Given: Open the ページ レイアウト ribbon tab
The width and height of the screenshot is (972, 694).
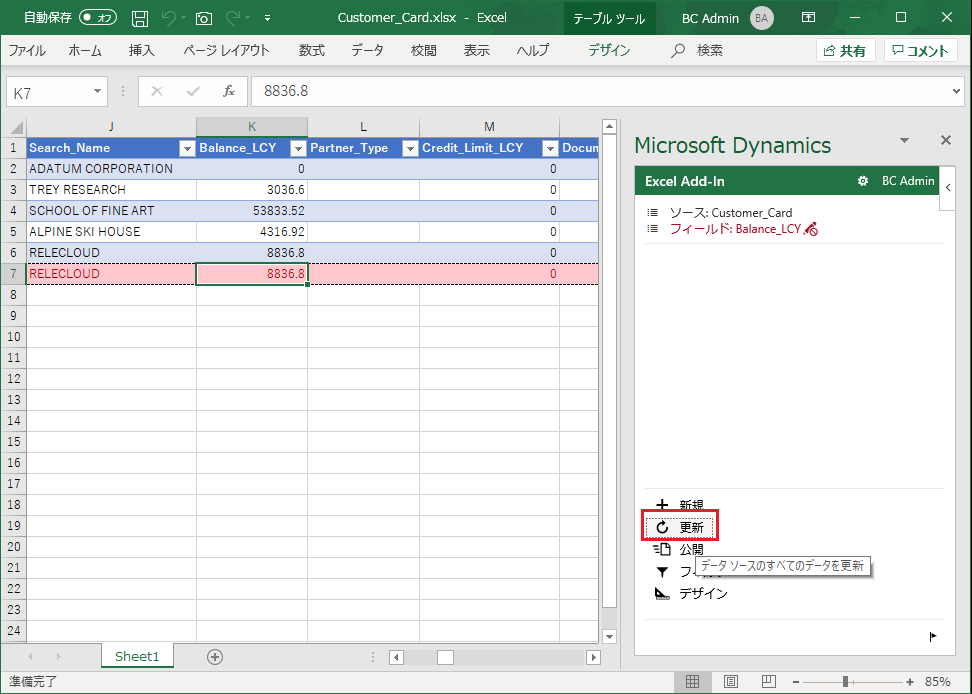Looking at the screenshot, I should pyautogui.click(x=226, y=50).
